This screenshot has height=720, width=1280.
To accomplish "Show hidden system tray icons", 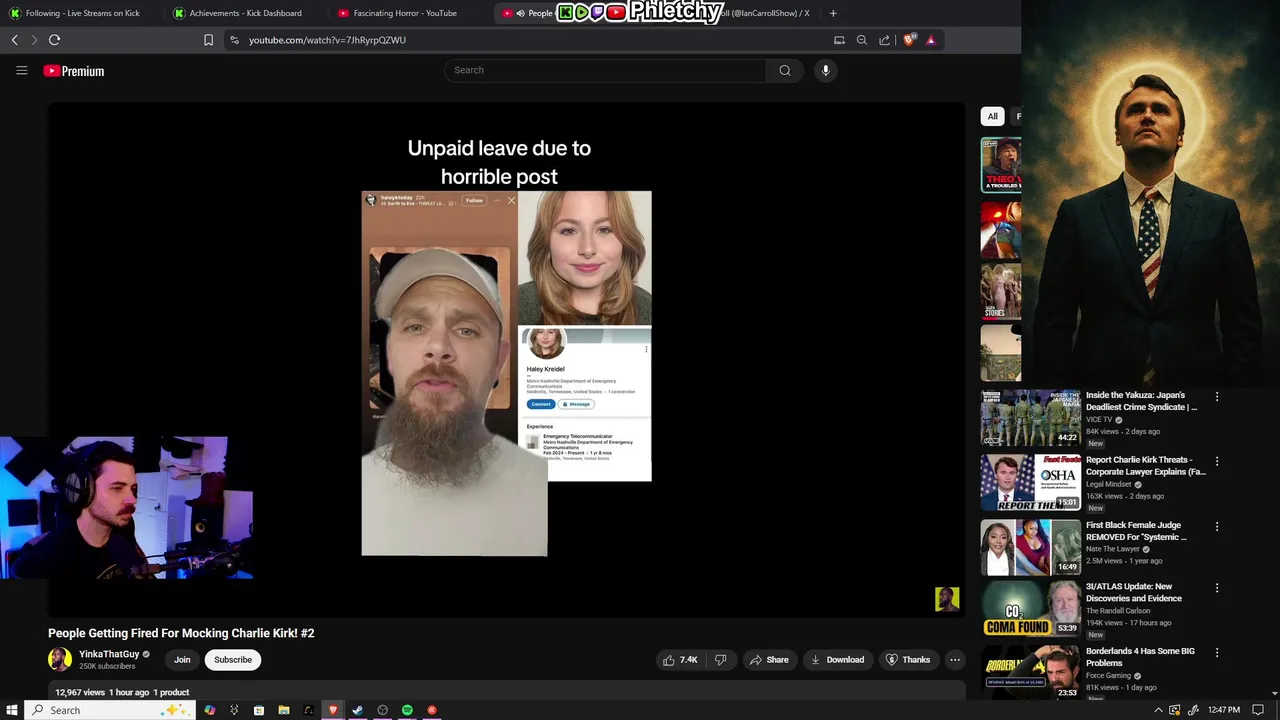I will click(x=1159, y=710).
